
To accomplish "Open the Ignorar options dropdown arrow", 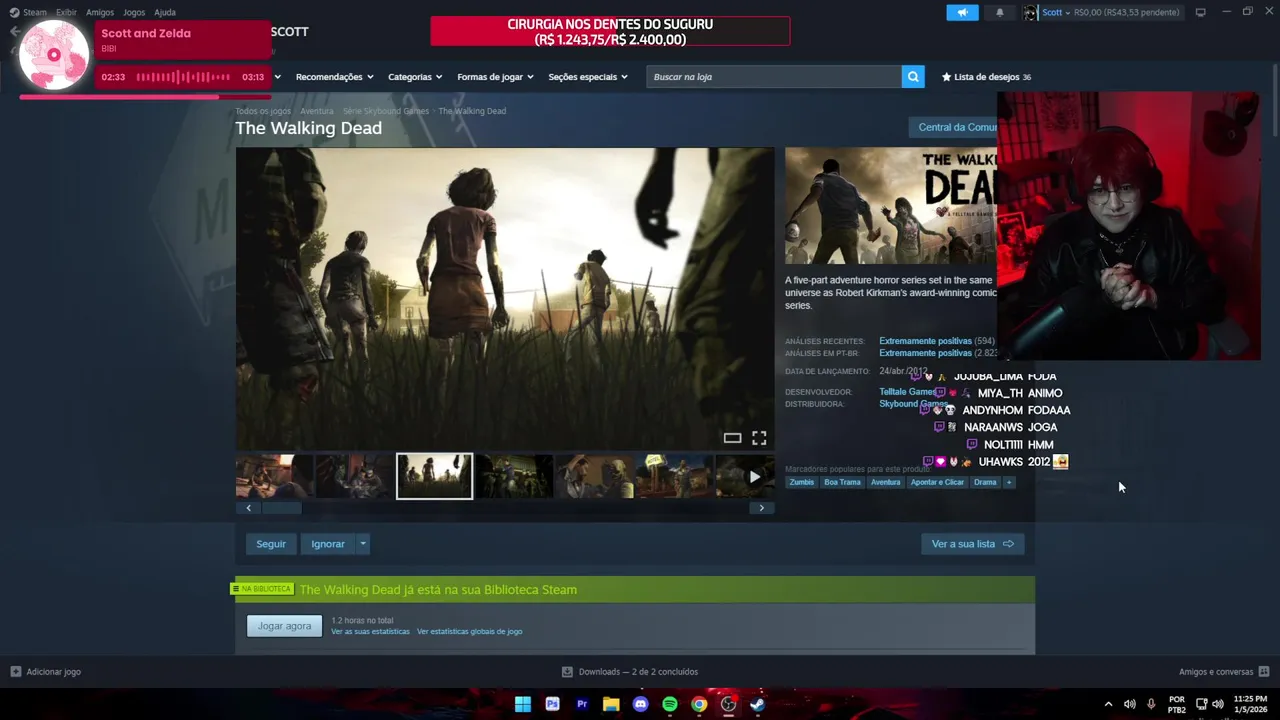I will pyautogui.click(x=363, y=544).
